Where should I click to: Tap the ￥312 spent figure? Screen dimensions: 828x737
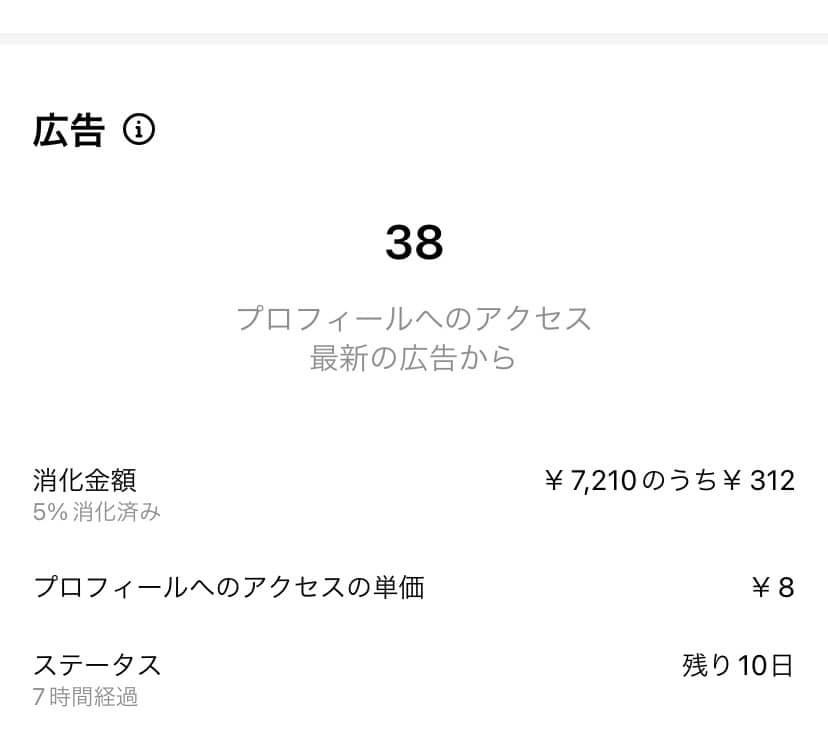point(758,480)
